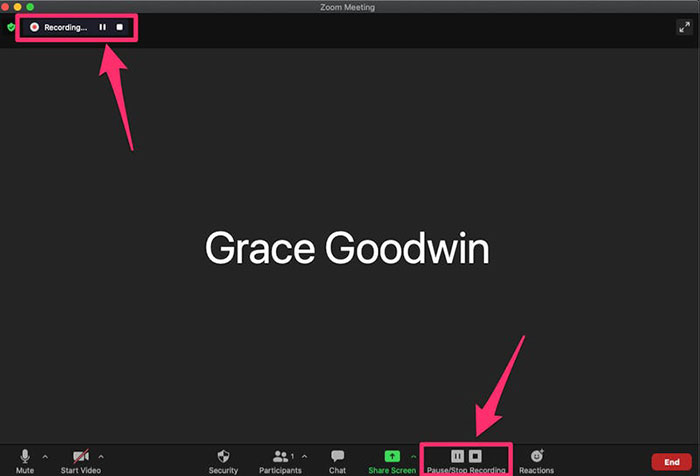
Task: Click the red End button
Action: pos(672,462)
